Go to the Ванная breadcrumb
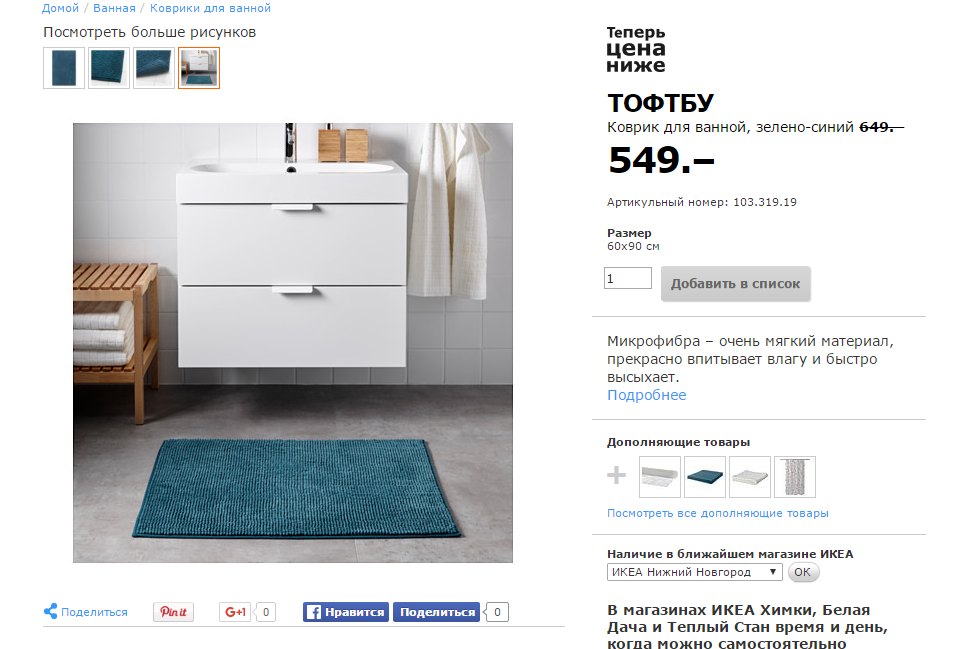Screen dimensions: 959x649 pos(114,8)
